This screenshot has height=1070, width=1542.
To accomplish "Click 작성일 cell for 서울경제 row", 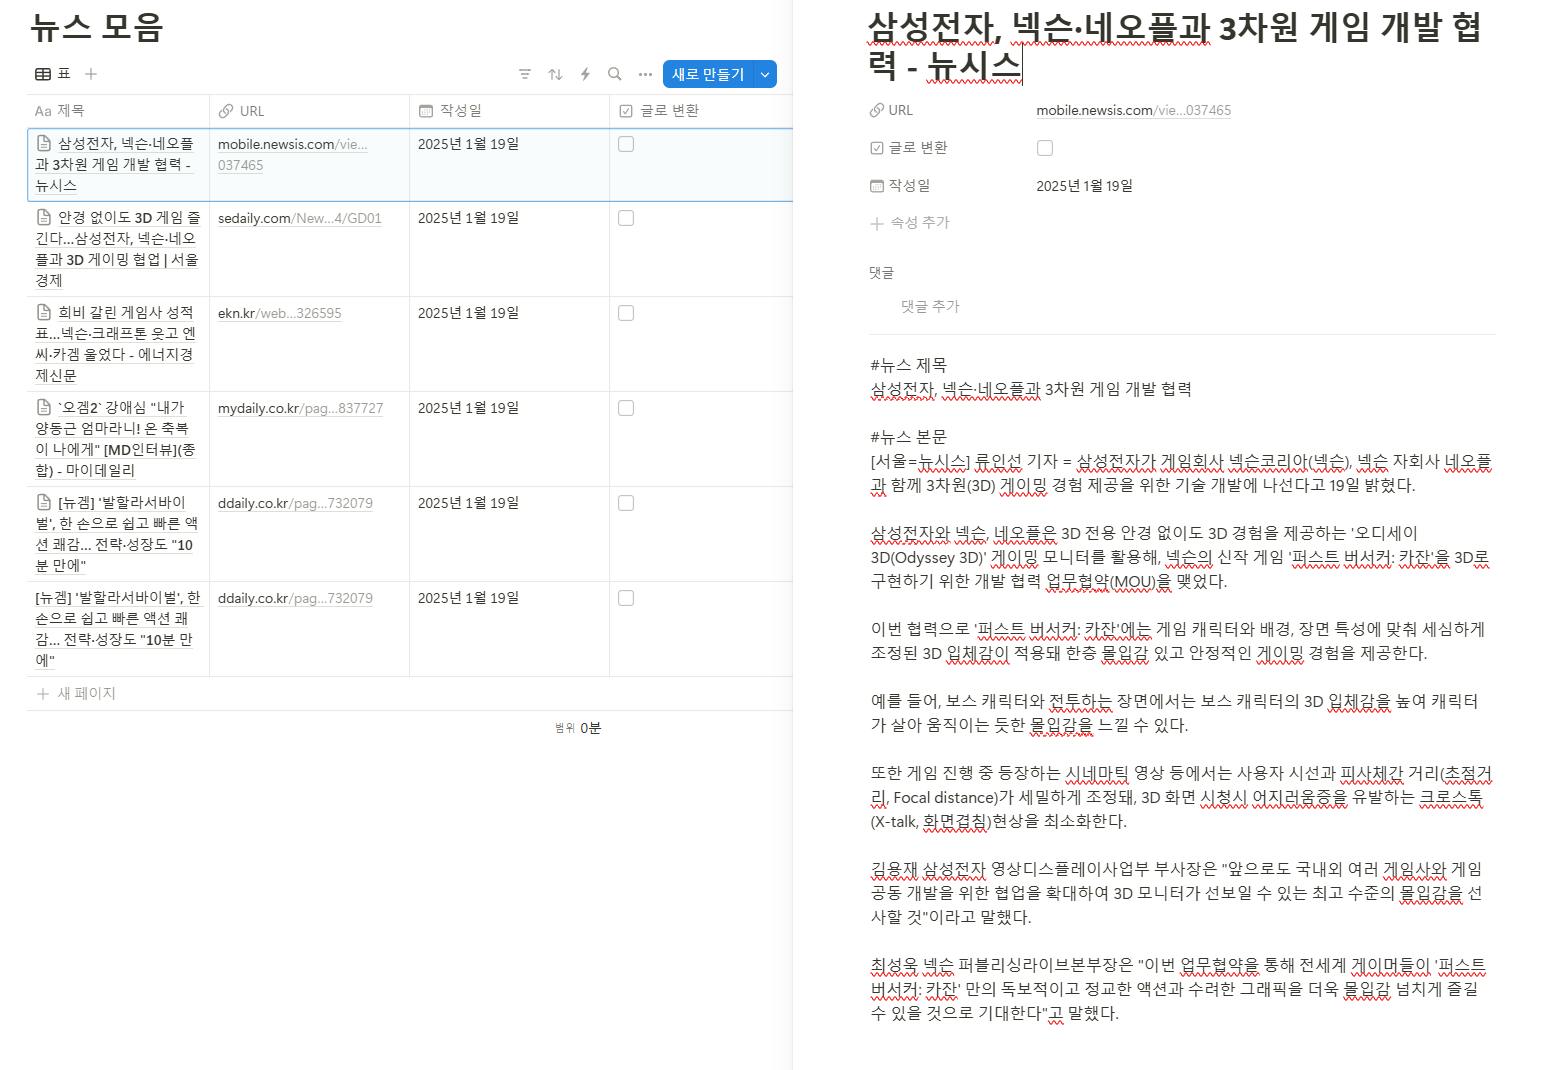I will (x=509, y=249).
